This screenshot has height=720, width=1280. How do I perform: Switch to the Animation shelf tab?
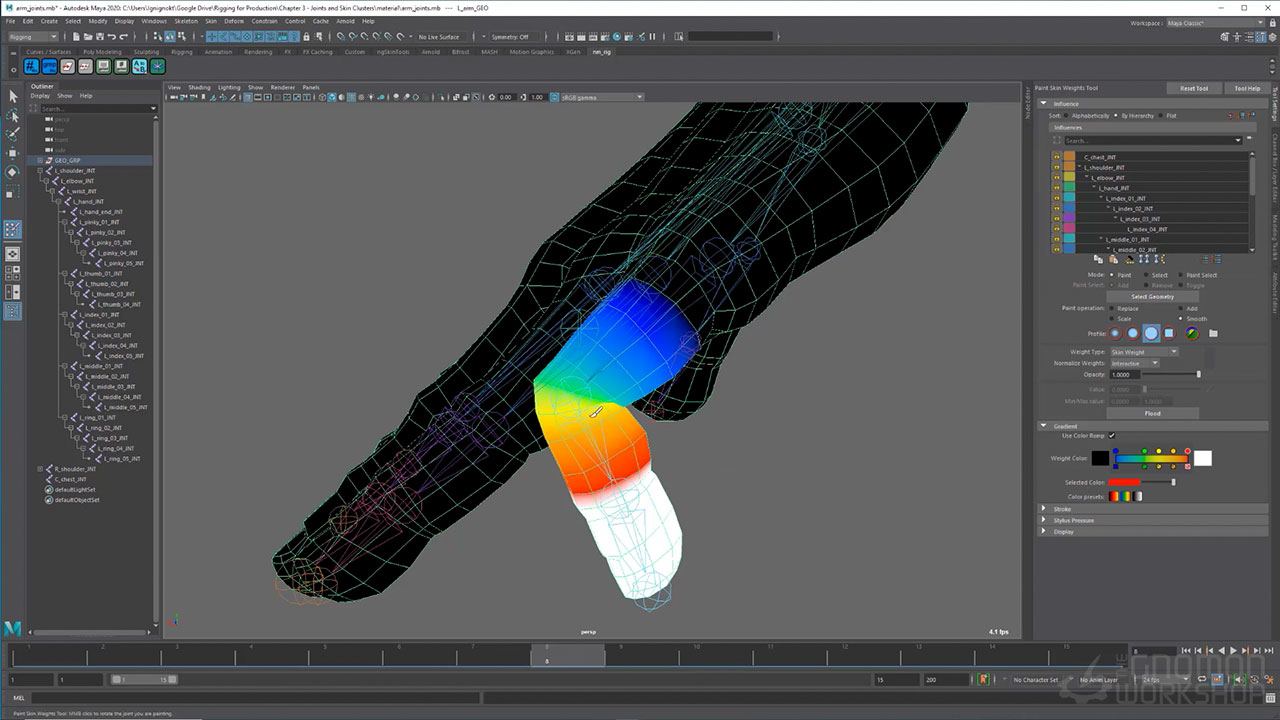(x=218, y=52)
